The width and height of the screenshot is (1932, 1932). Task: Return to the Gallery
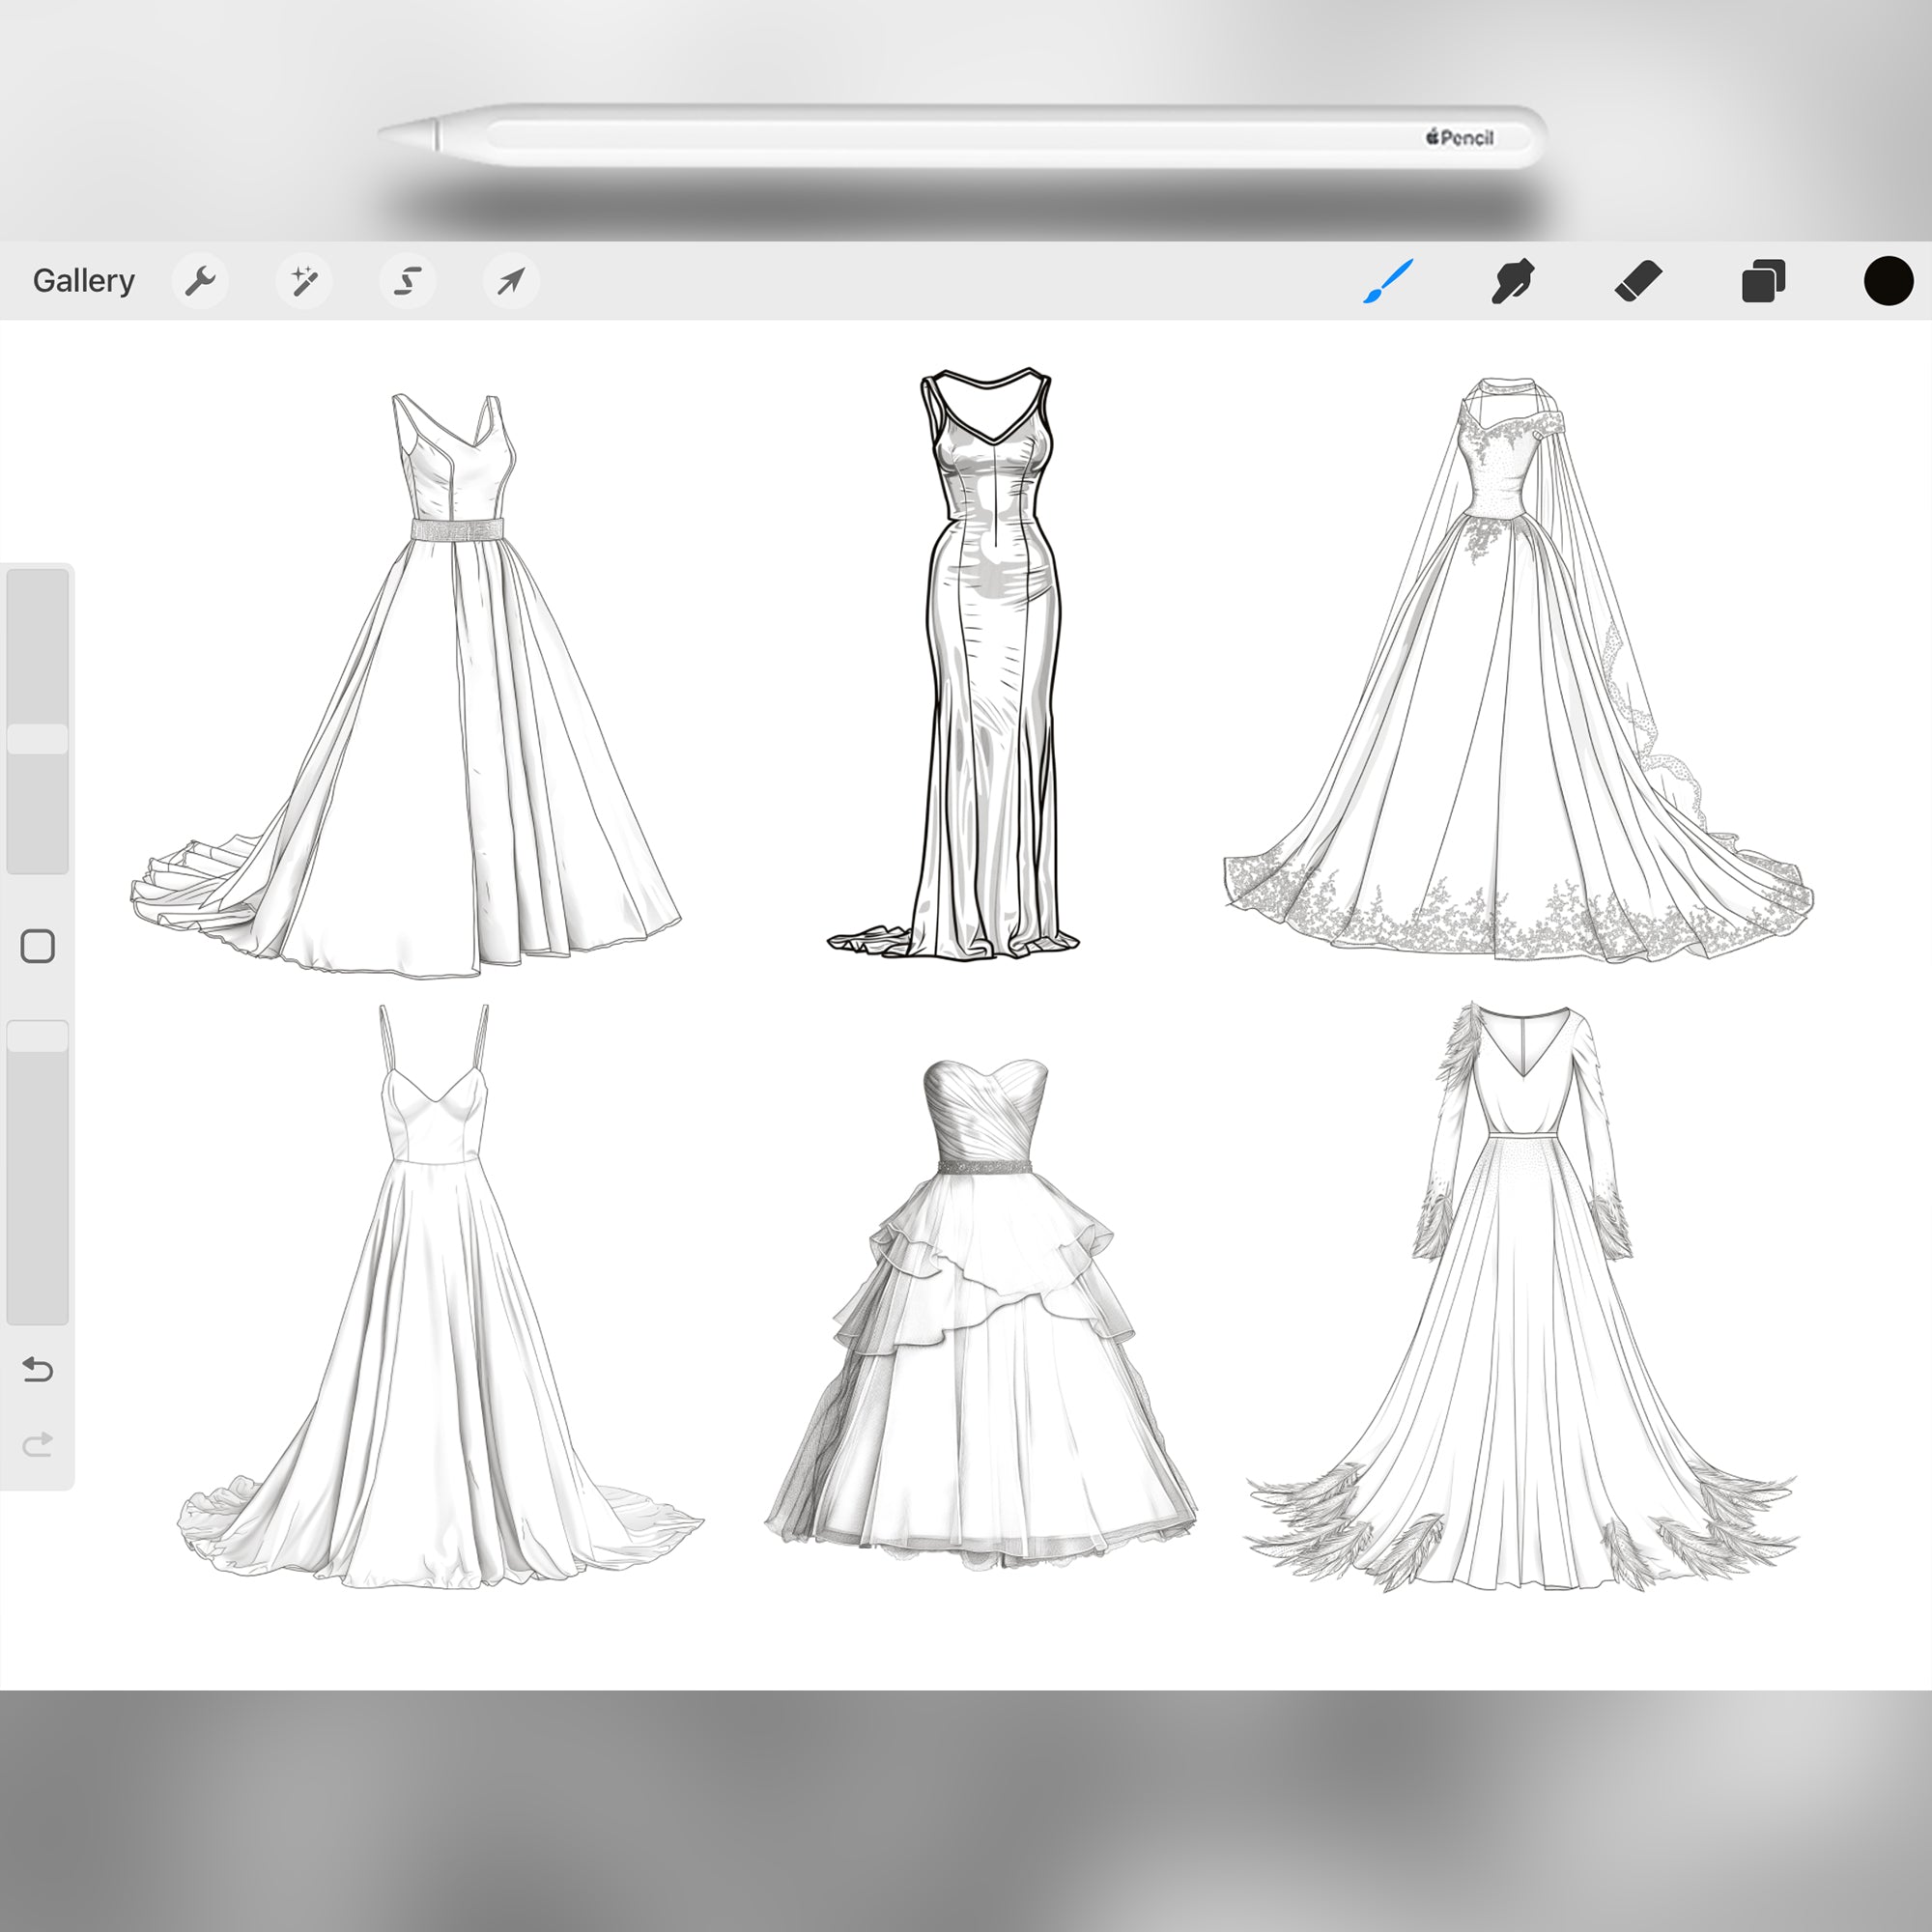(84, 280)
